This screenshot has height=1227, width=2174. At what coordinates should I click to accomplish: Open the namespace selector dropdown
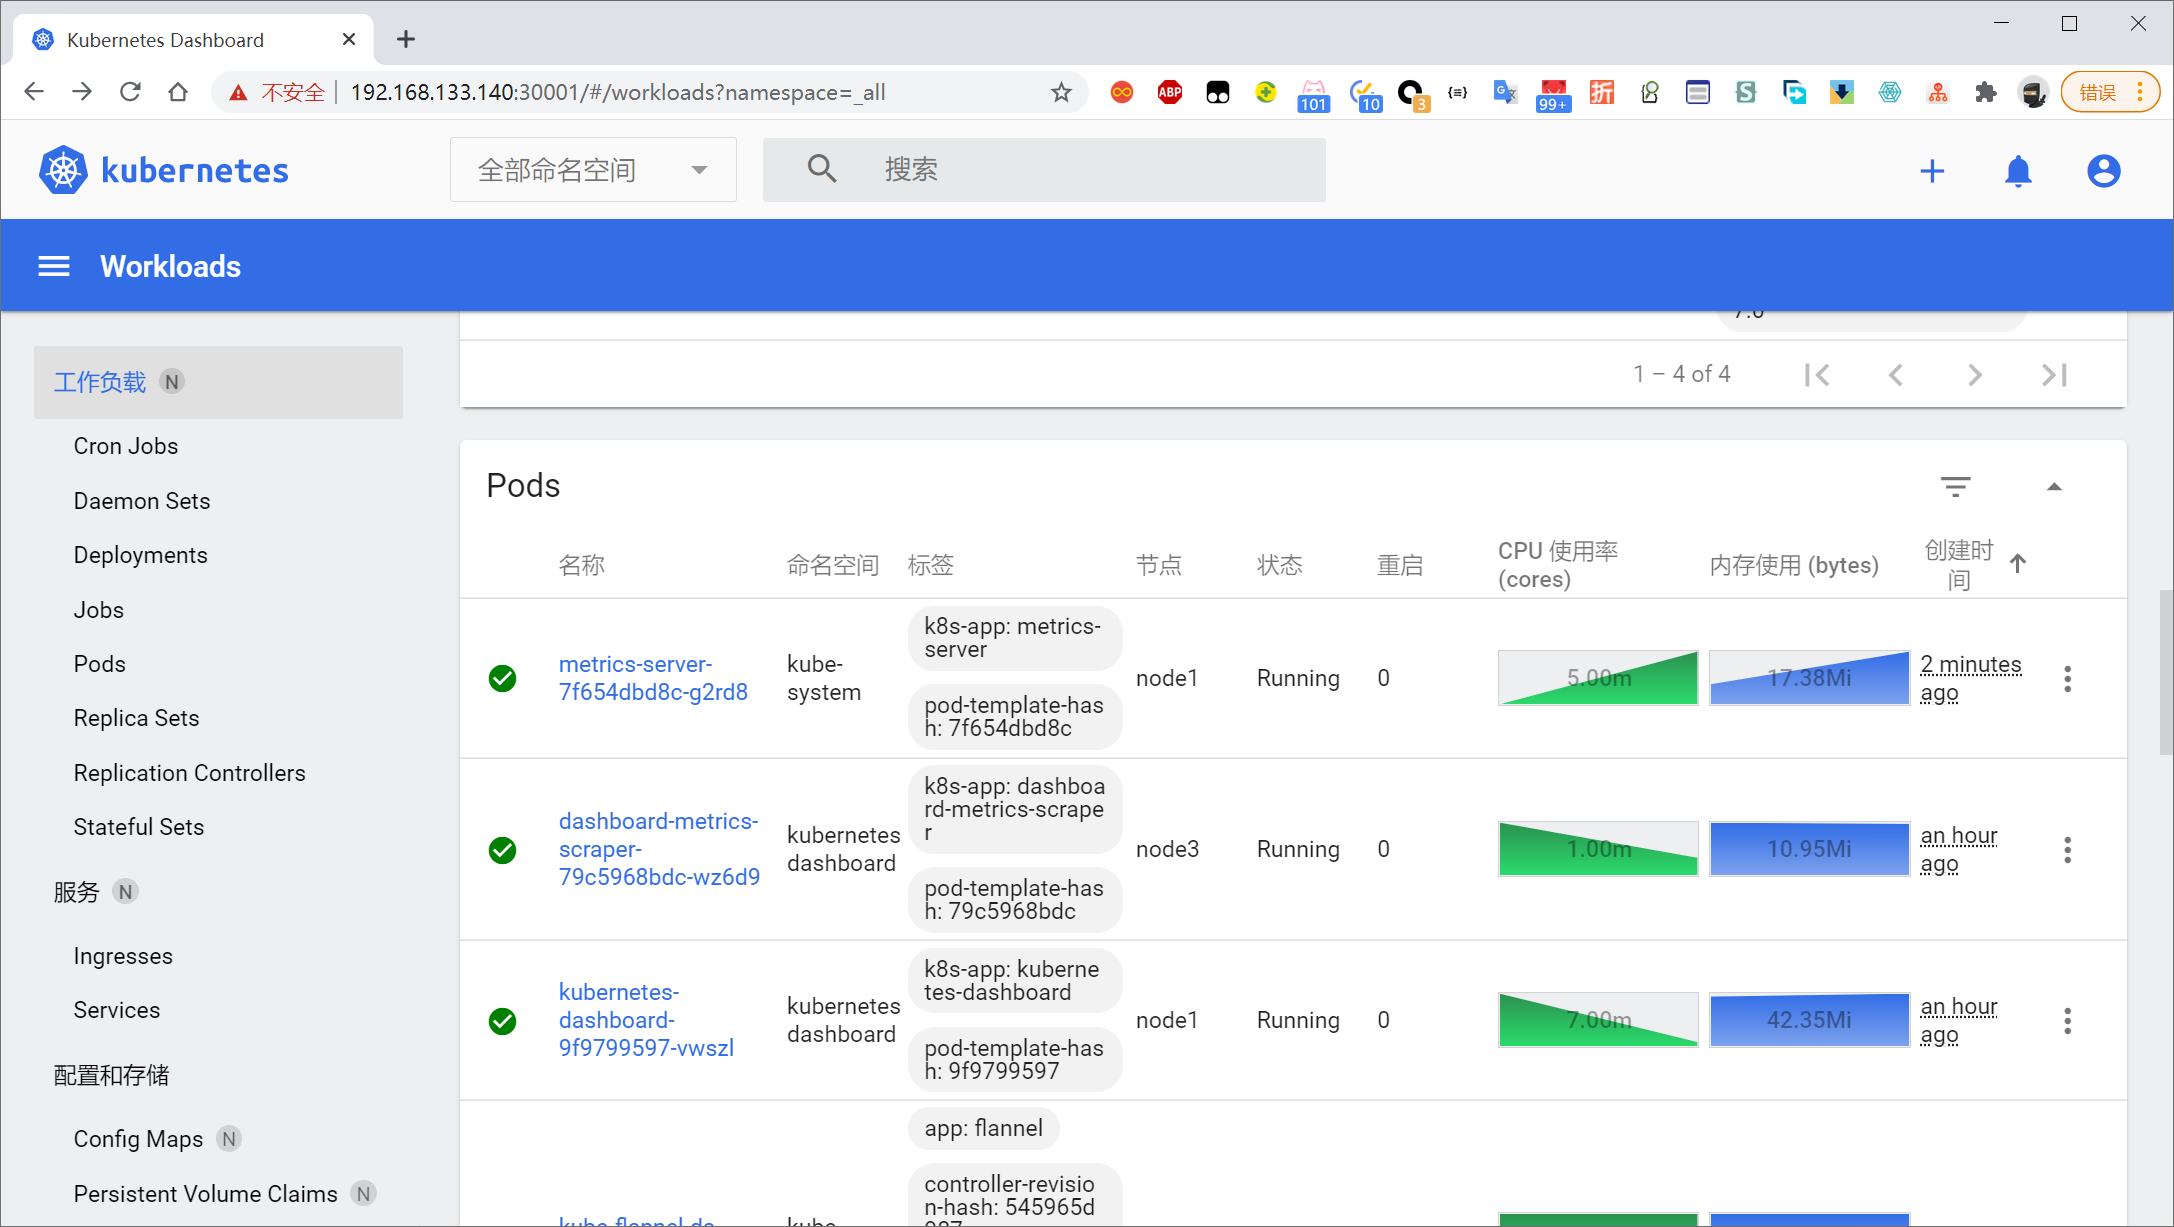tap(593, 170)
